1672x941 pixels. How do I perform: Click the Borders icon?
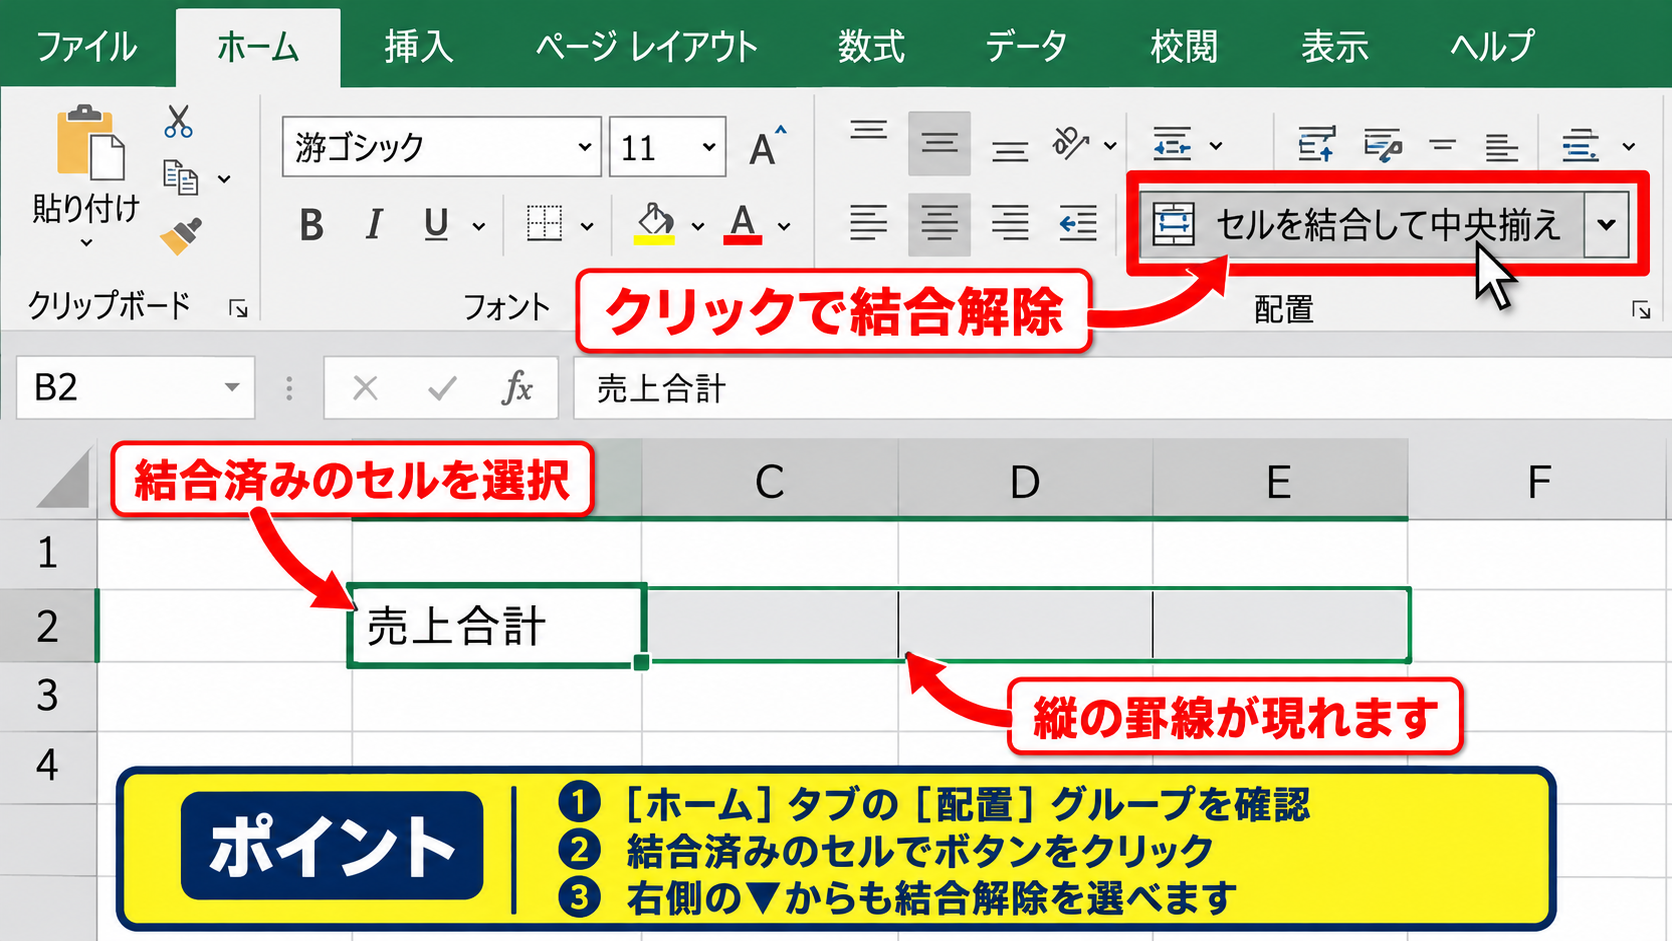[x=544, y=224]
